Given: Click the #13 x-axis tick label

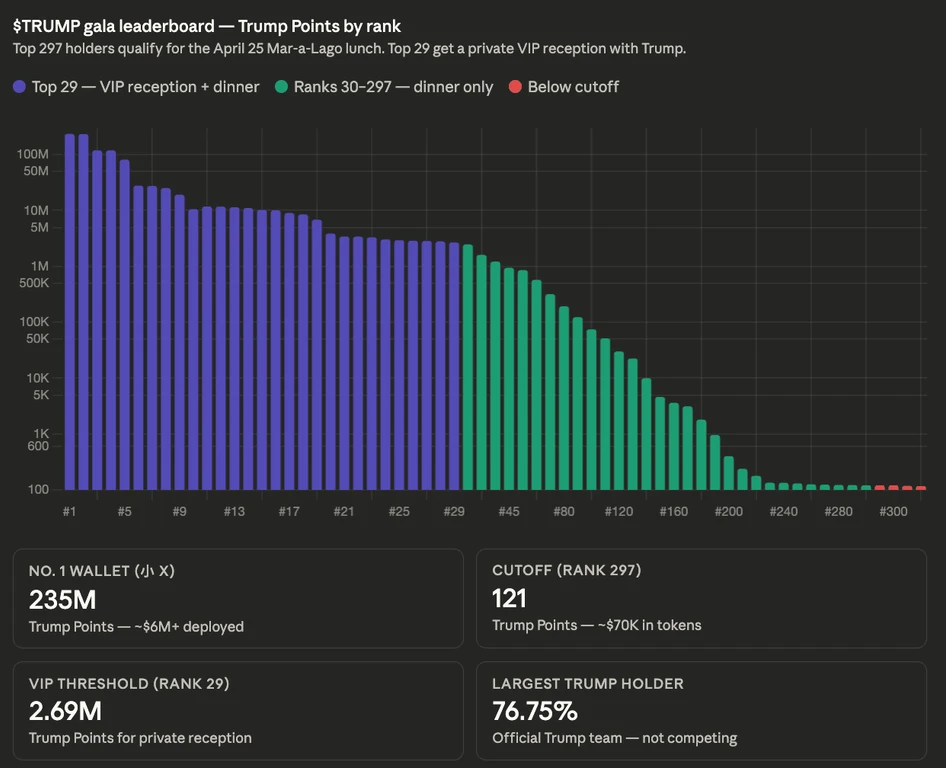Looking at the screenshot, I should coord(235,512).
